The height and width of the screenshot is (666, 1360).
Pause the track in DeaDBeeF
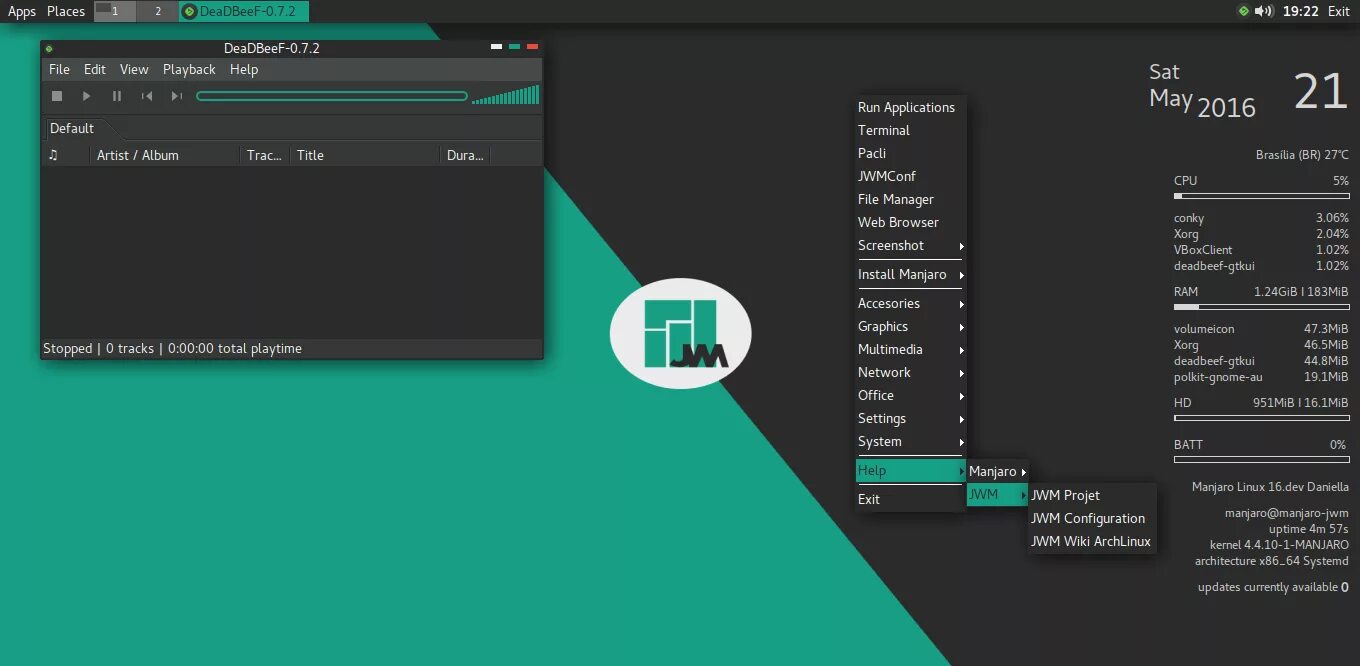pyautogui.click(x=117, y=96)
